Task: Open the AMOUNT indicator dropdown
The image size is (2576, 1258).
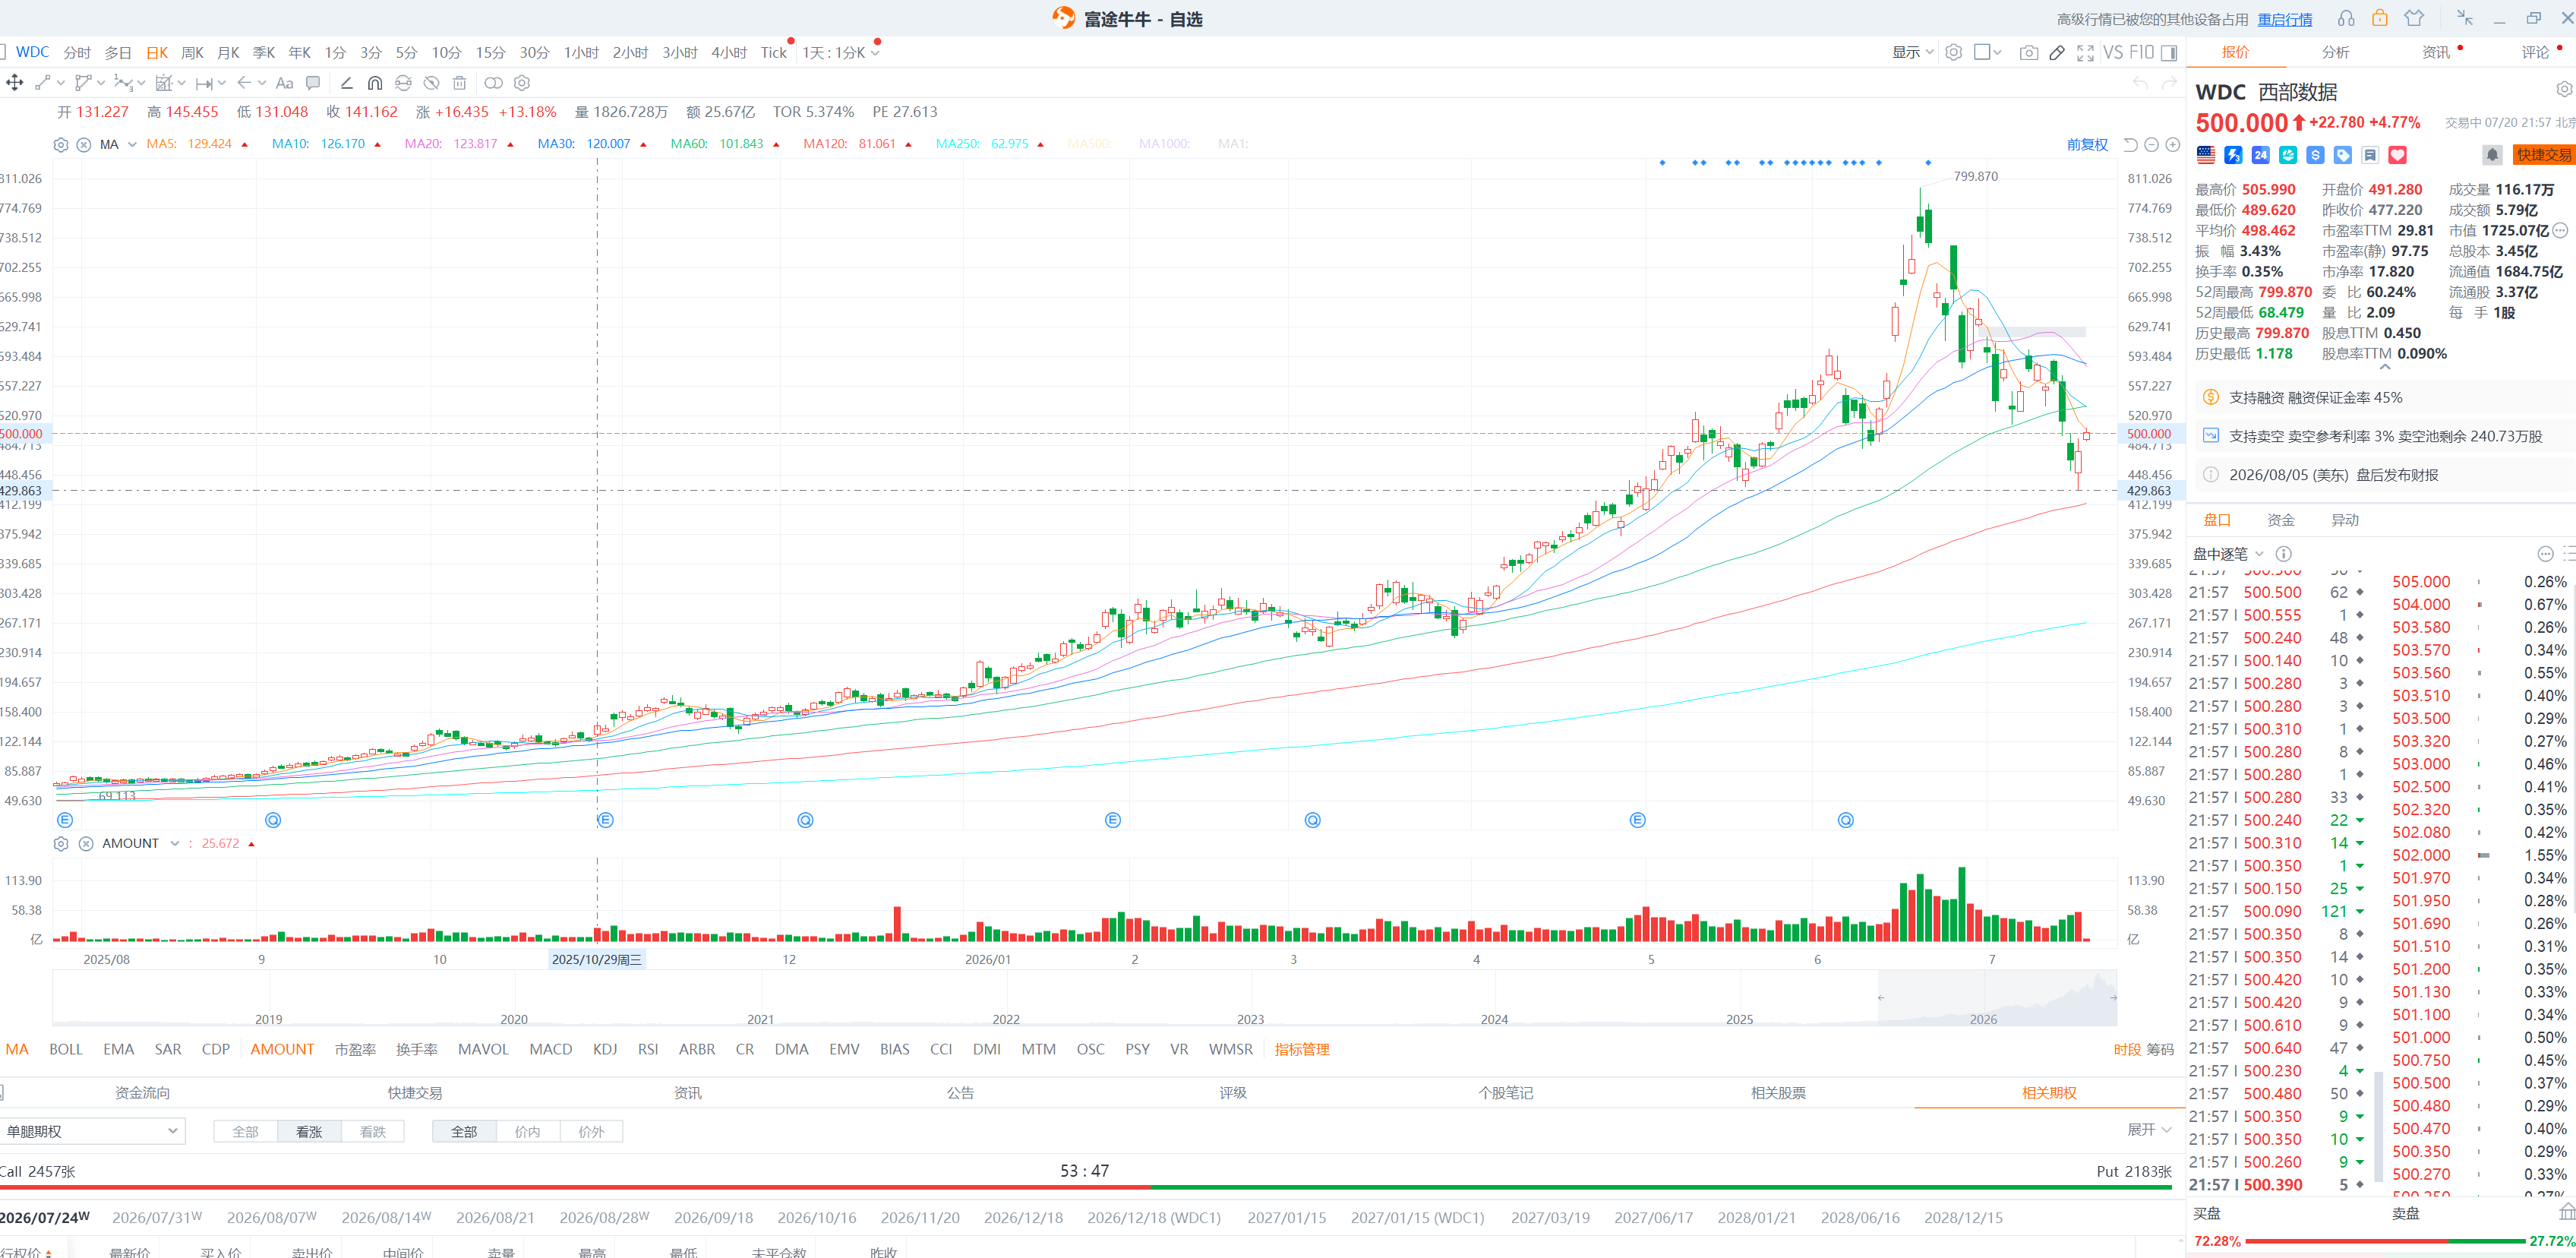Action: (175, 844)
